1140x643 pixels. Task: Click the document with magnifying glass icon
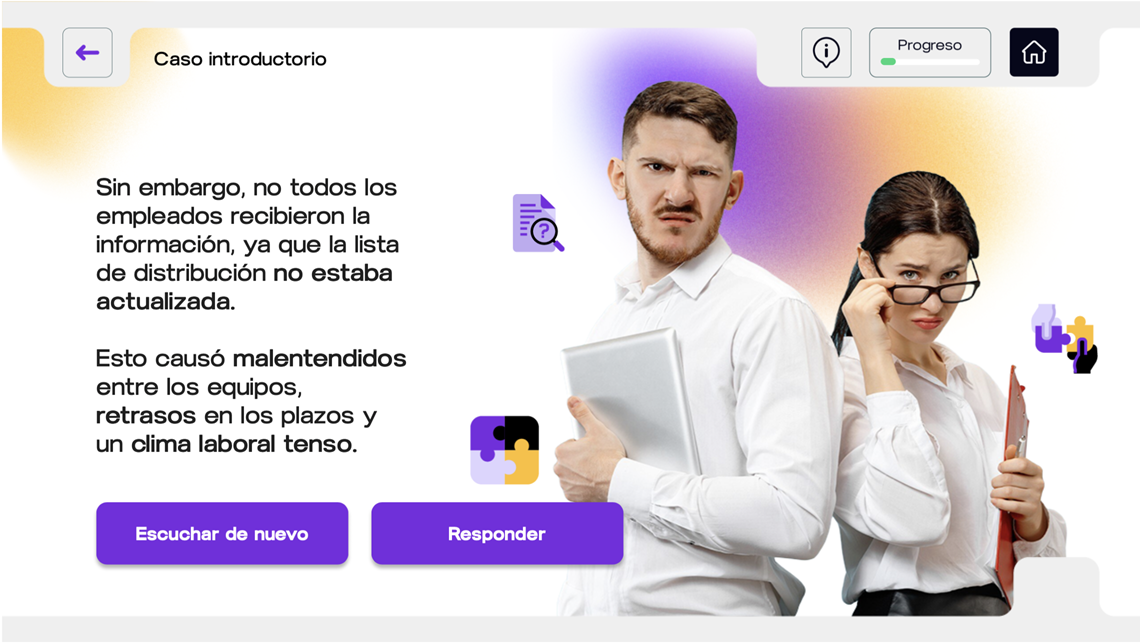(538, 223)
